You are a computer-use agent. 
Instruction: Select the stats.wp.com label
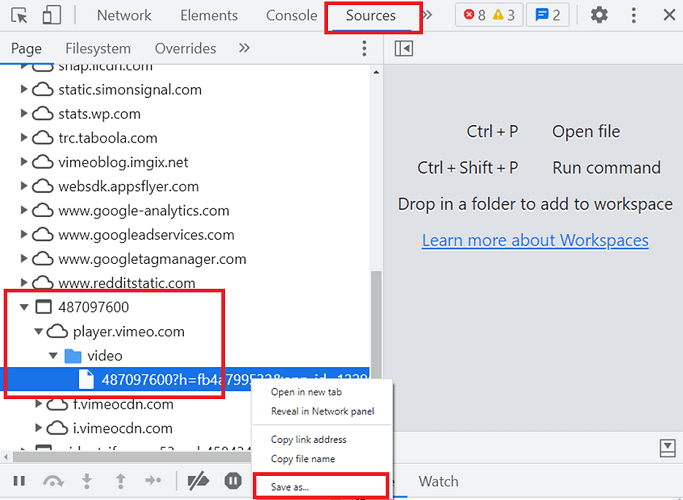point(99,114)
